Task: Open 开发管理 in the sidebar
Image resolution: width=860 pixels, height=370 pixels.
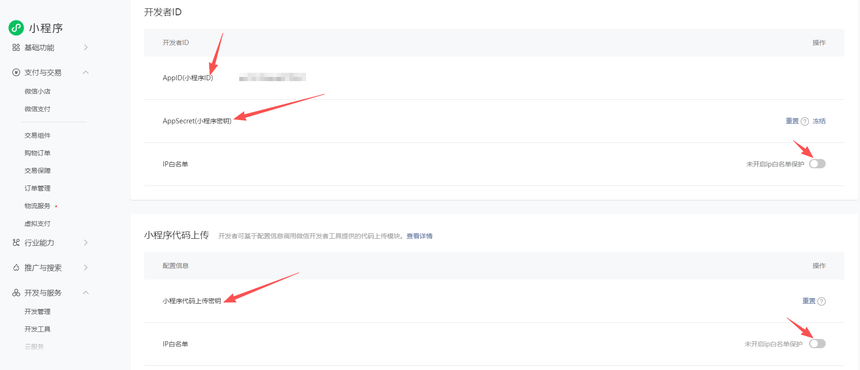Action: pyautogui.click(x=38, y=311)
